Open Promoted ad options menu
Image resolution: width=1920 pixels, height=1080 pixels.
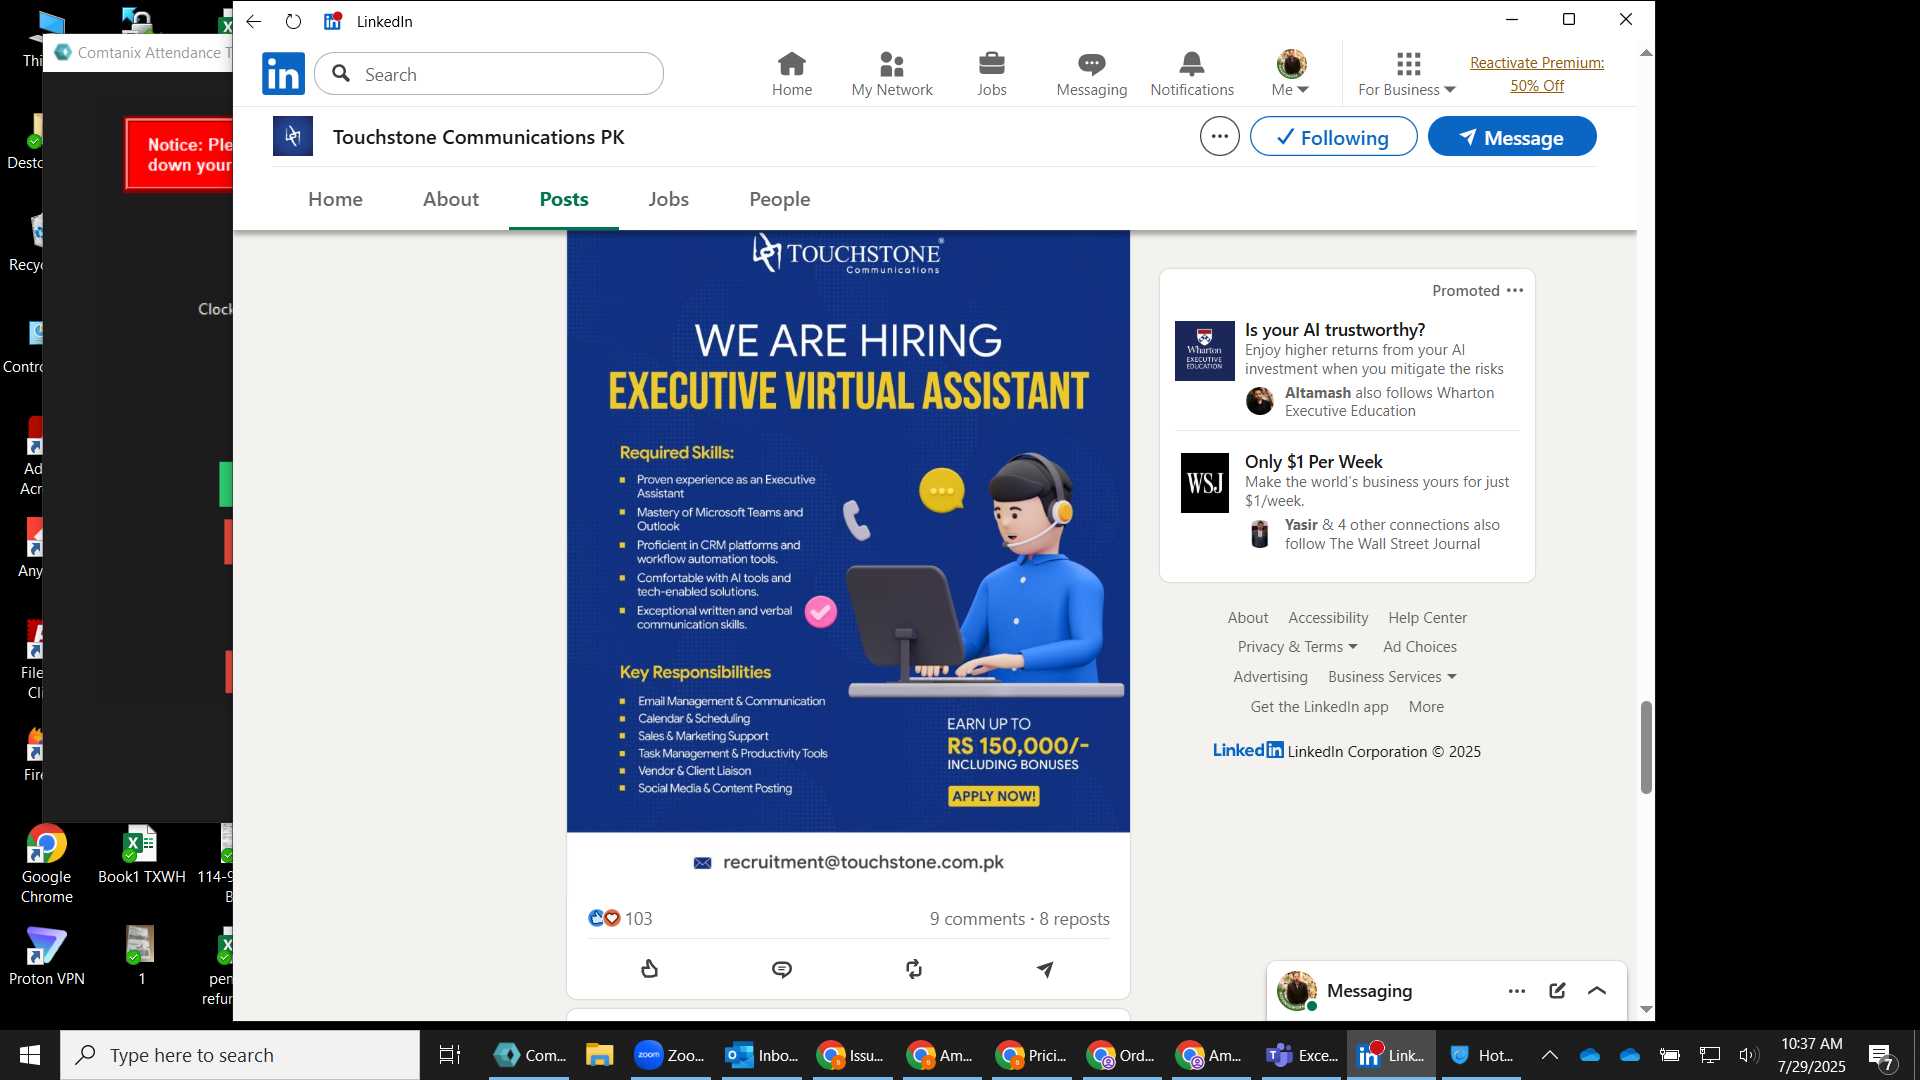tap(1515, 290)
